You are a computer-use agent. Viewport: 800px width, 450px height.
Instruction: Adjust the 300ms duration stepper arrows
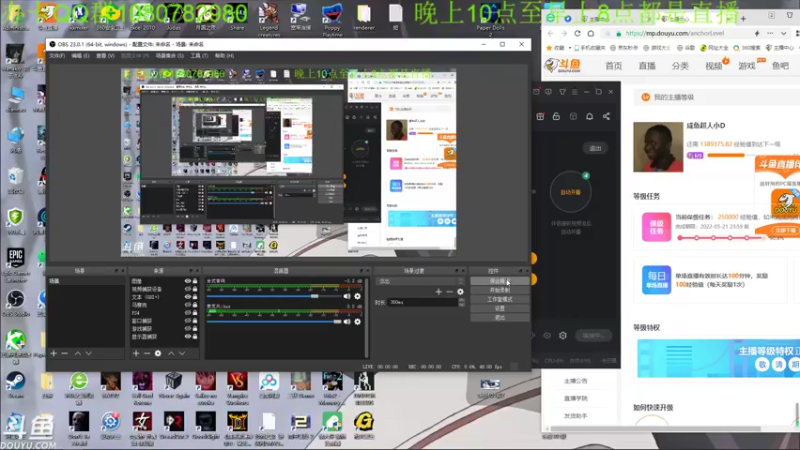[x=462, y=302]
